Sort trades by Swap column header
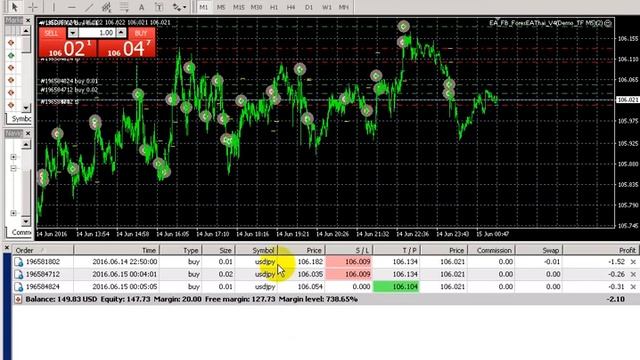This screenshot has height=360, width=640. tap(539, 250)
